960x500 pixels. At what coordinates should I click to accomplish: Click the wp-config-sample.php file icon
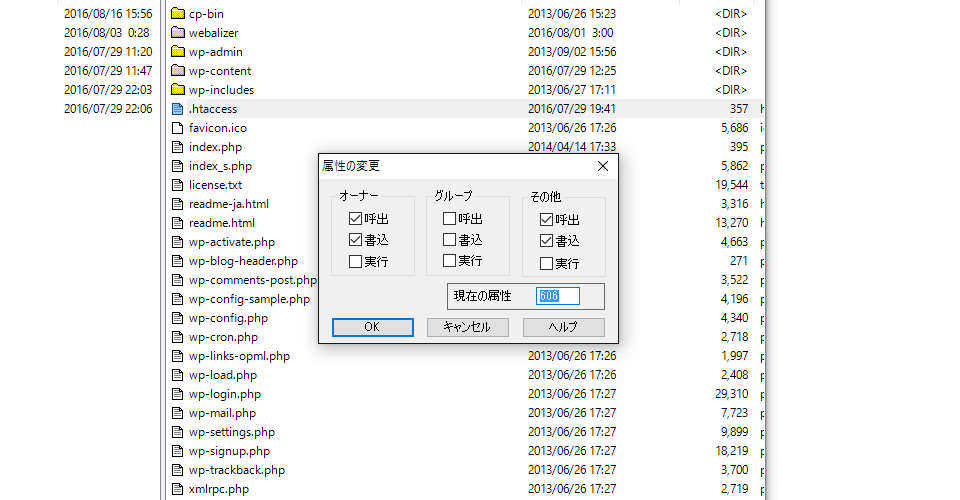(178, 299)
